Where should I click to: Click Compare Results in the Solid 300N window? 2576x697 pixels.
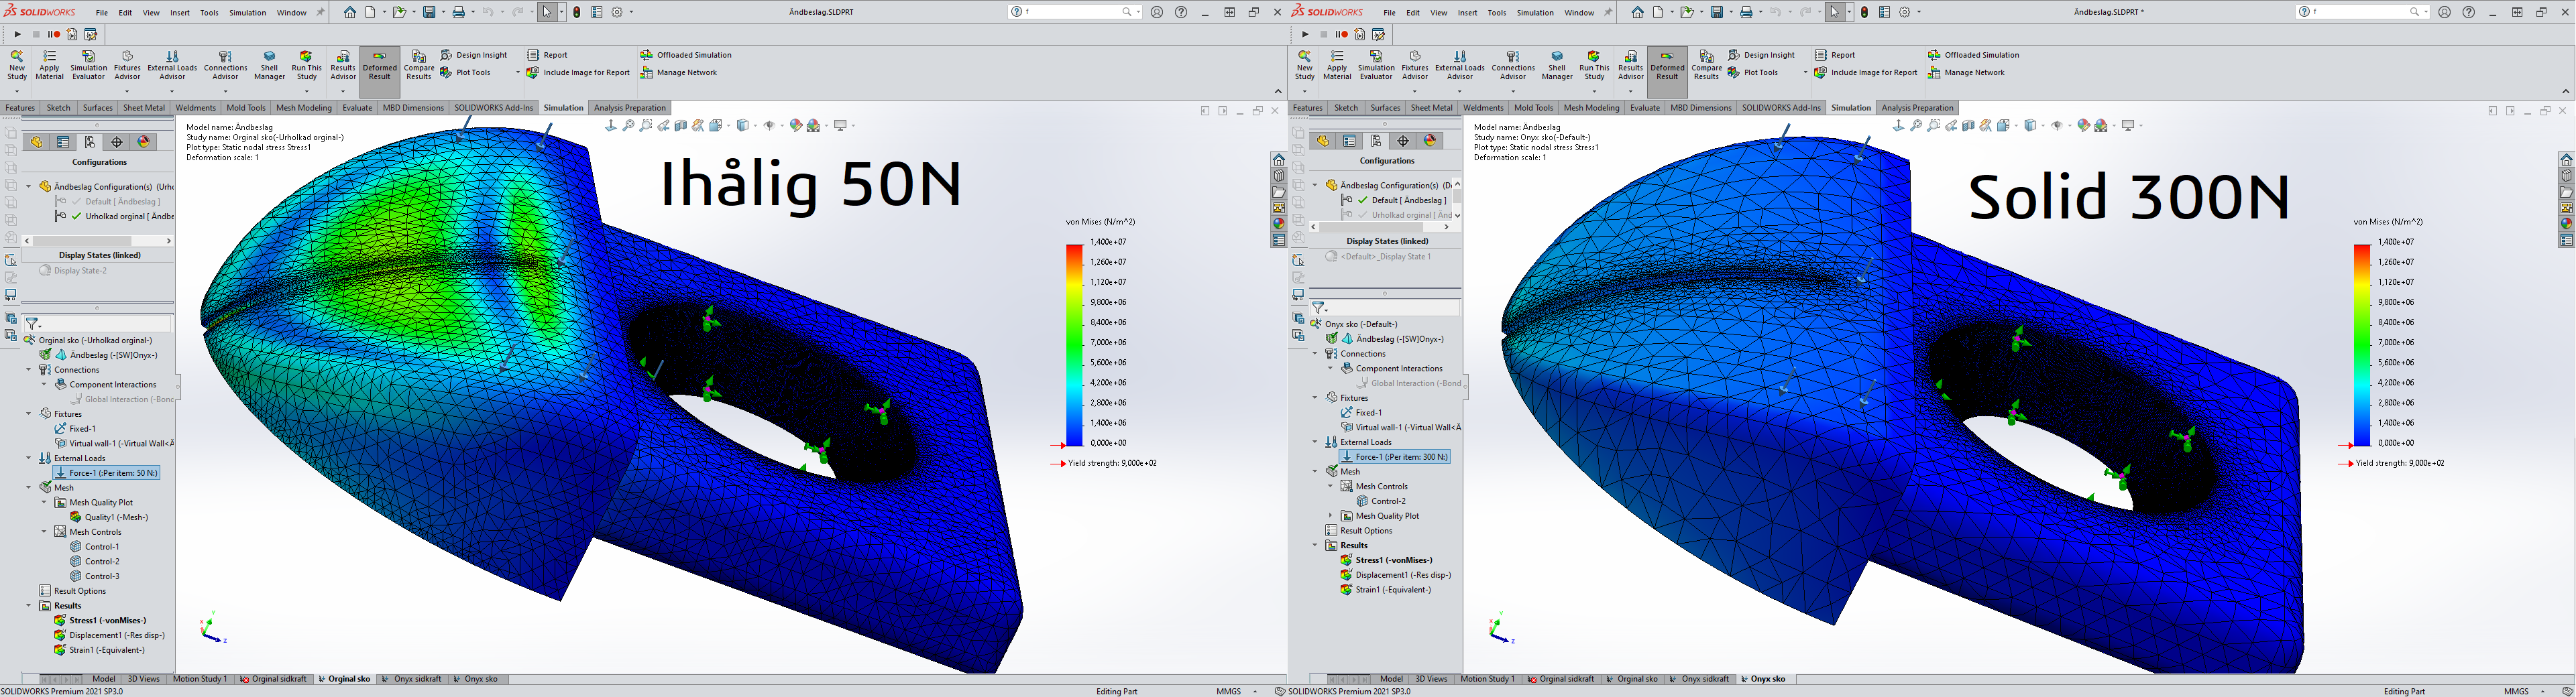[1706, 65]
